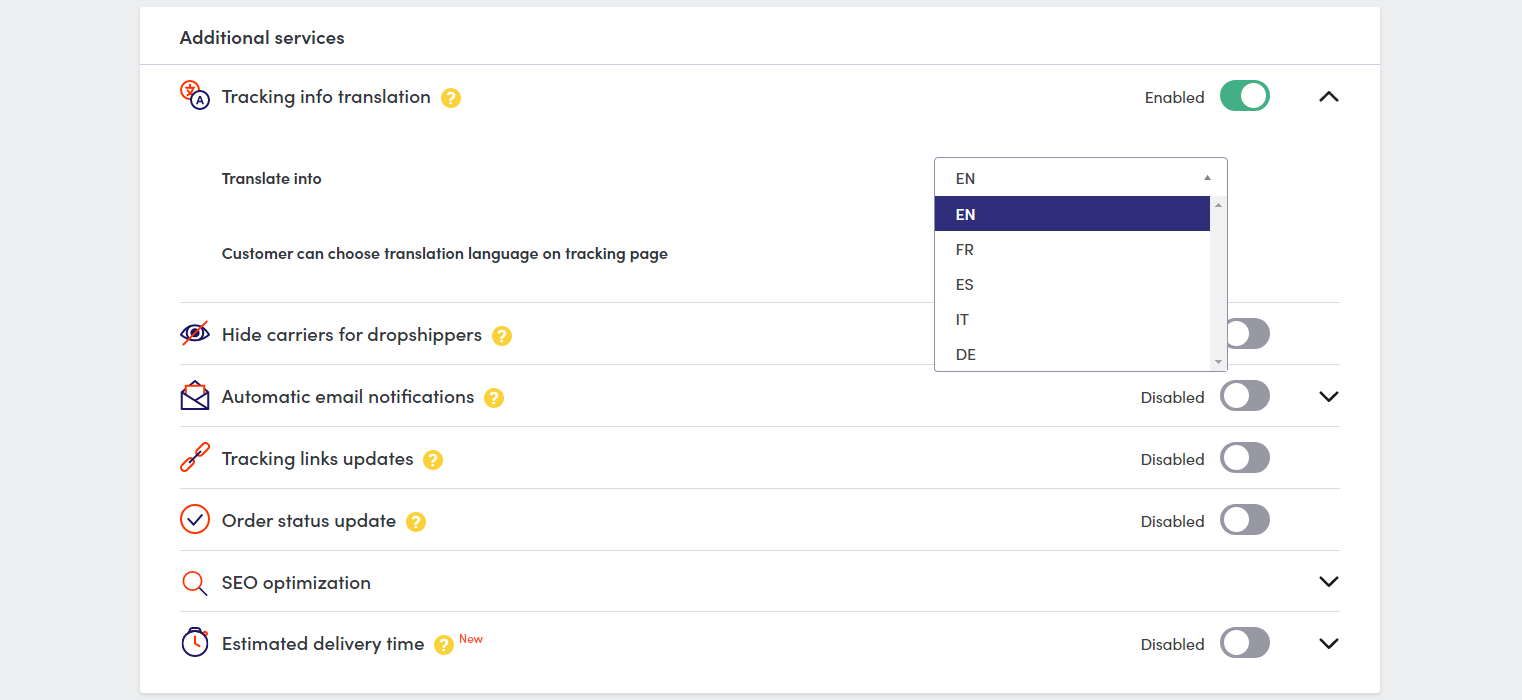The width and height of the screenshot is (1522, 700).
Task: Select IT in language list
Action: (x=1072, y=319)
